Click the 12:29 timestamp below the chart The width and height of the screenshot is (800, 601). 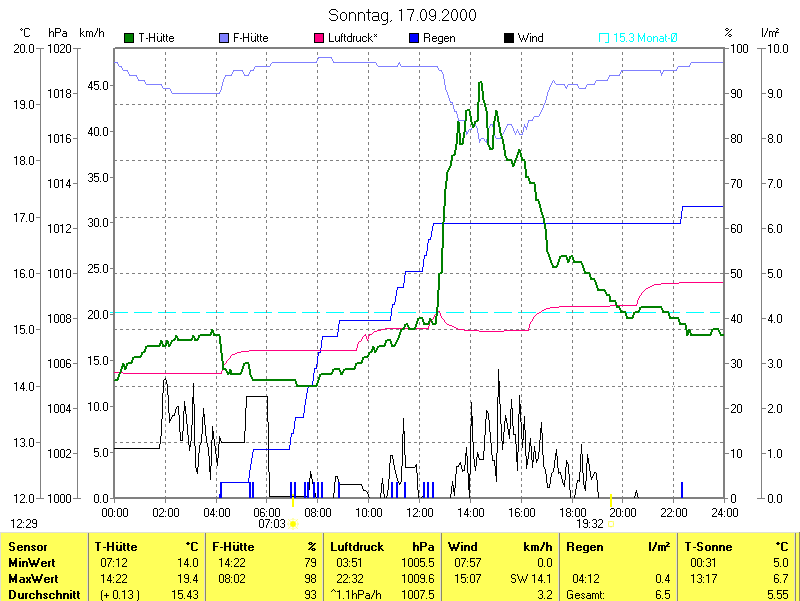coord(24,523)
